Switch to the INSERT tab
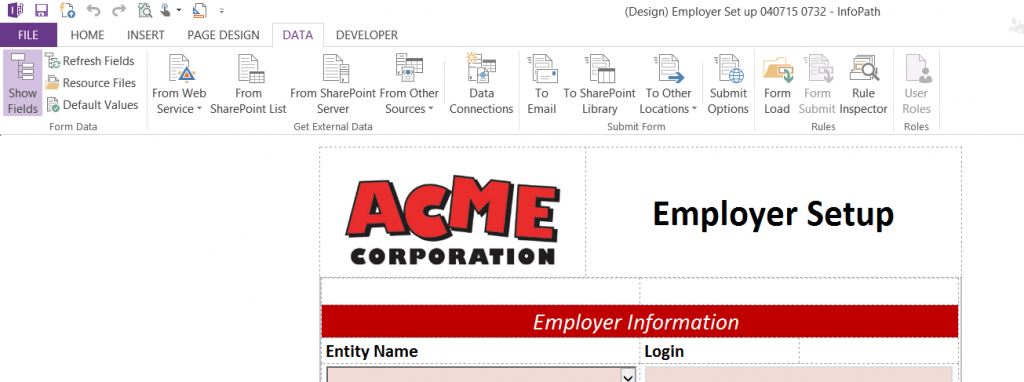 146,35
